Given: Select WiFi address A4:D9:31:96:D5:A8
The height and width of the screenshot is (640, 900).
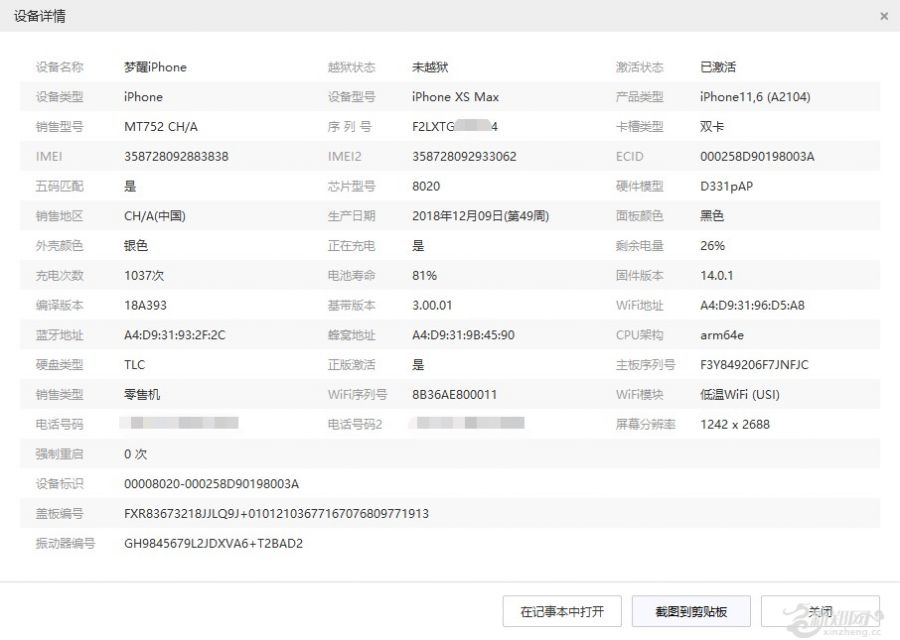Looking at the screenshot, I should pyautogui.click(x=752, y=305).
